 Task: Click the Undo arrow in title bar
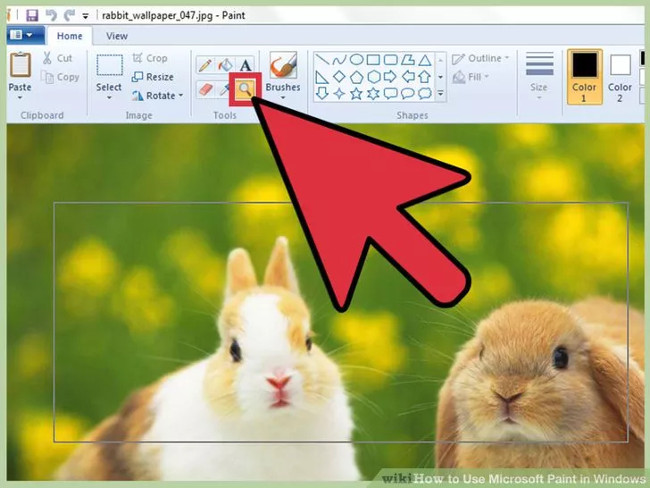[51, 15]
